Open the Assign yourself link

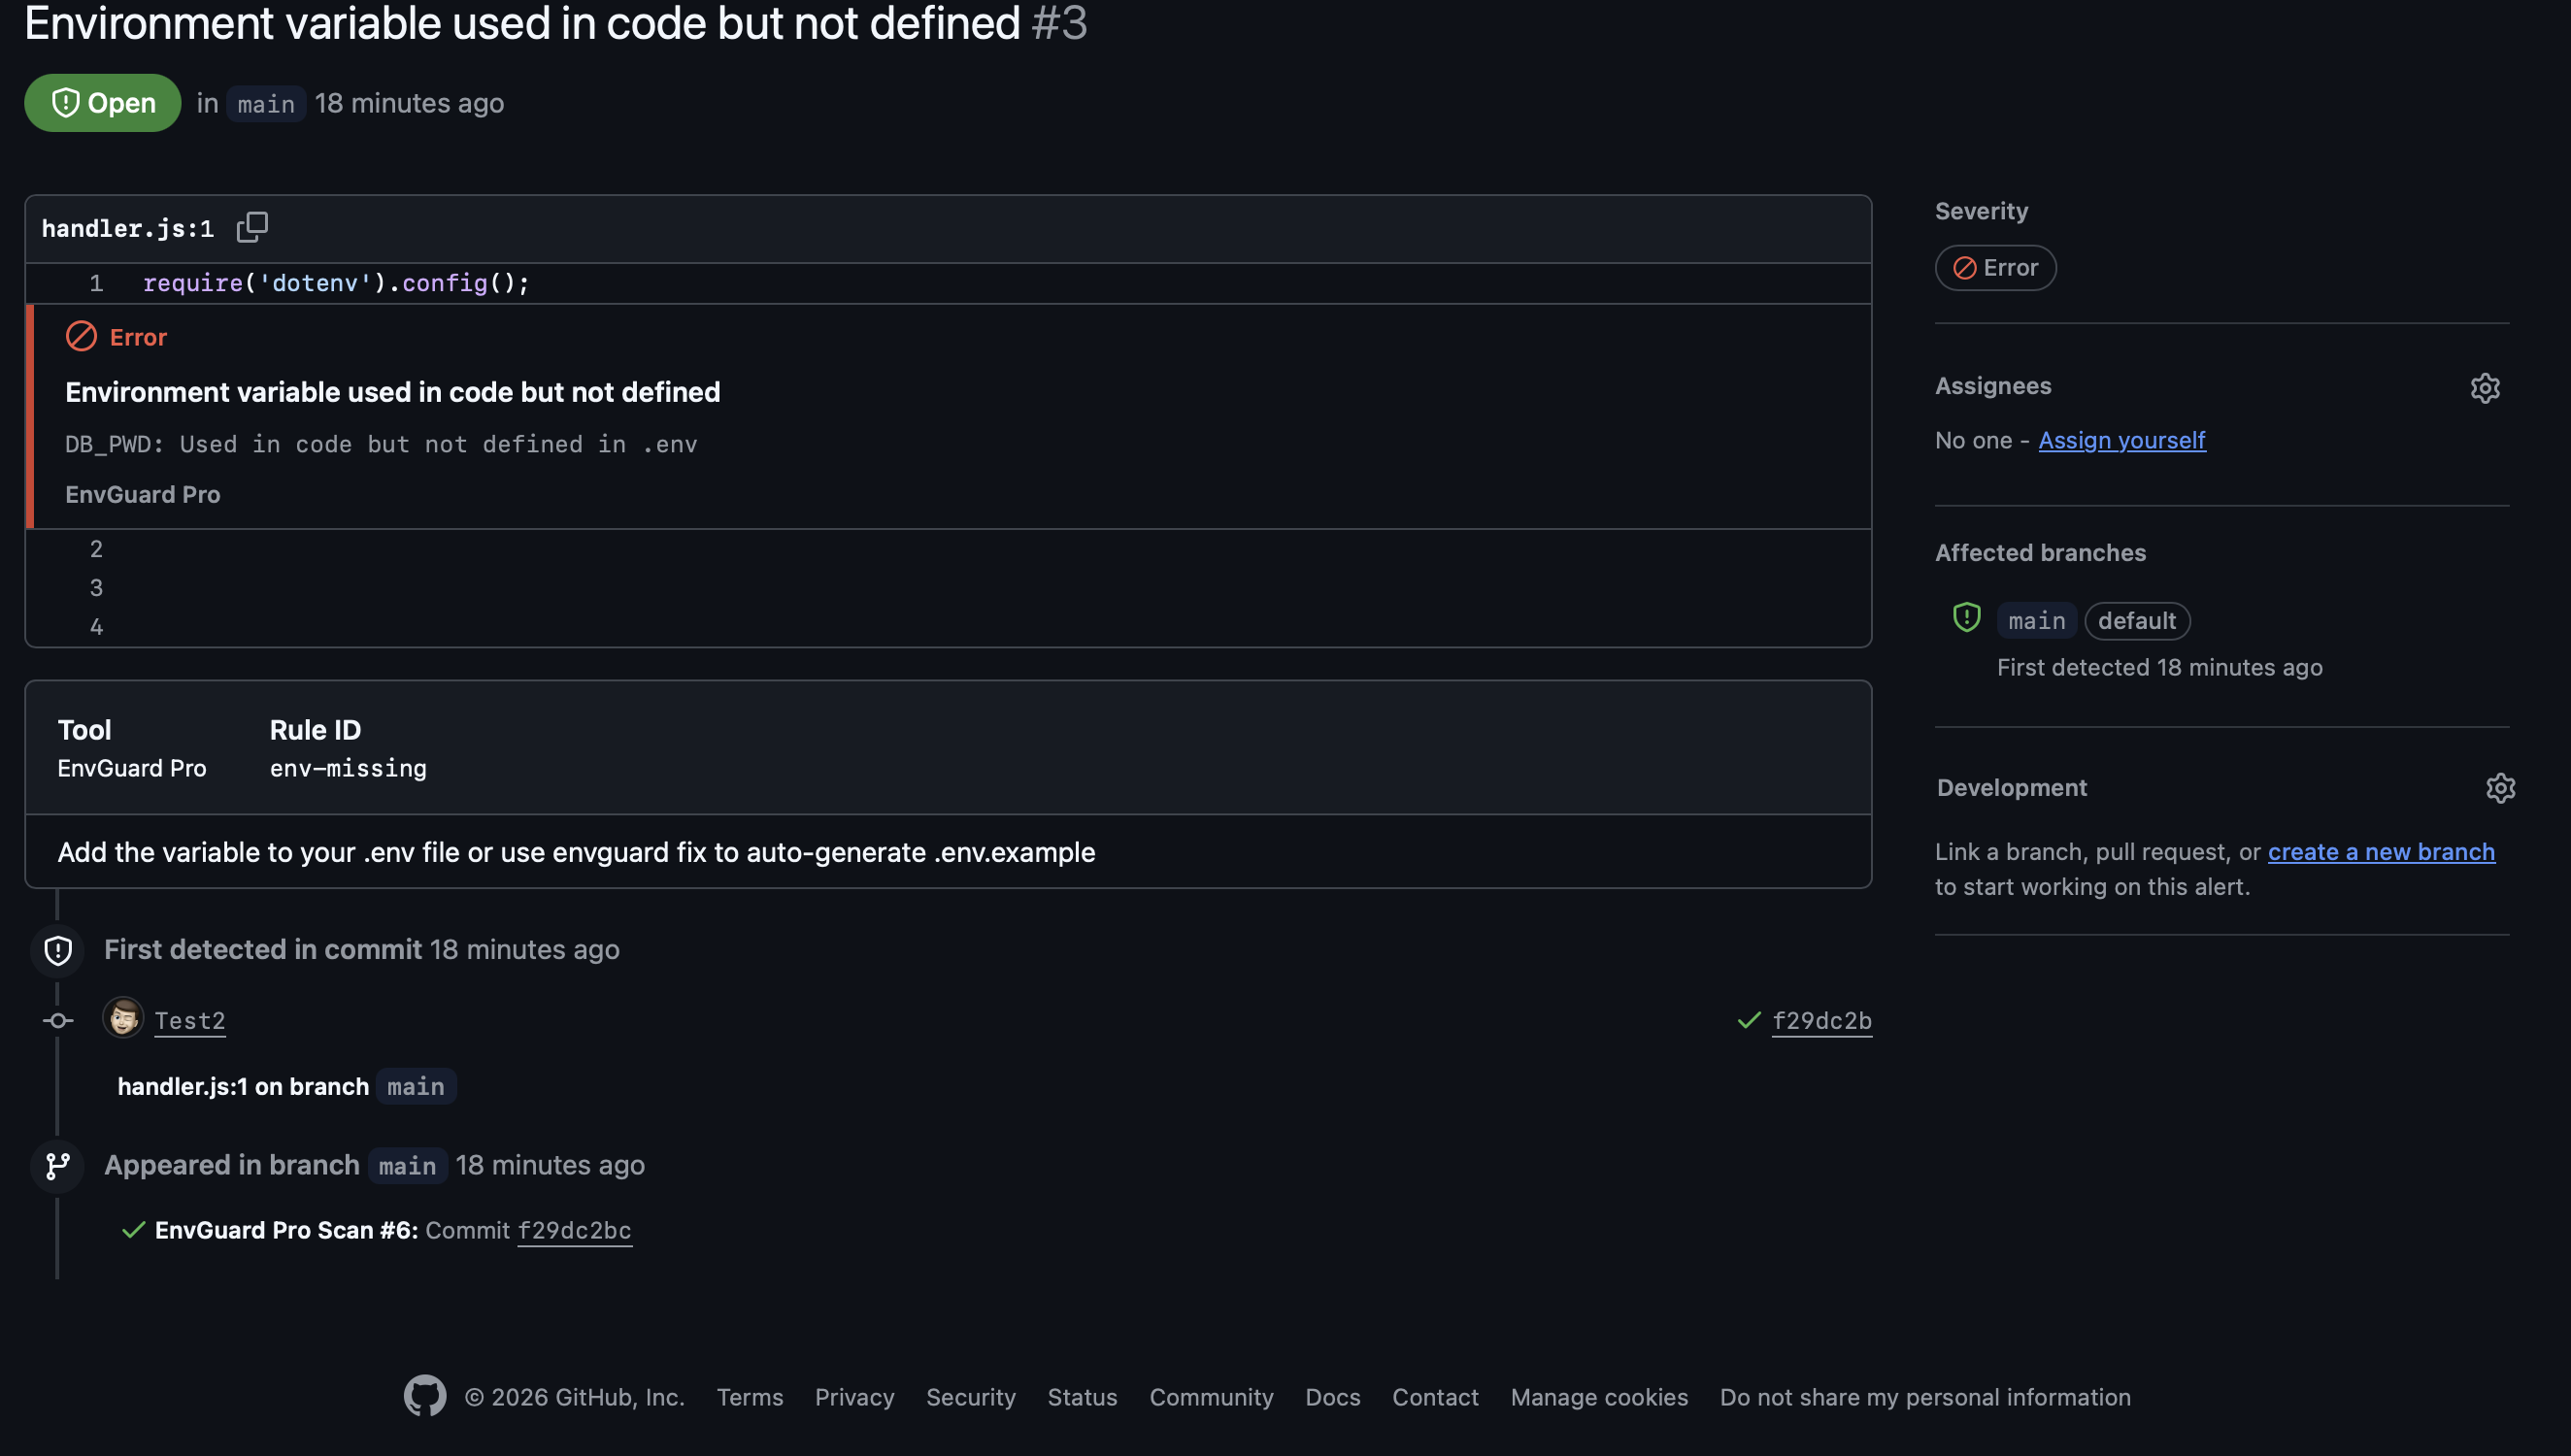pyautogui.click(x=2122, y=440)
